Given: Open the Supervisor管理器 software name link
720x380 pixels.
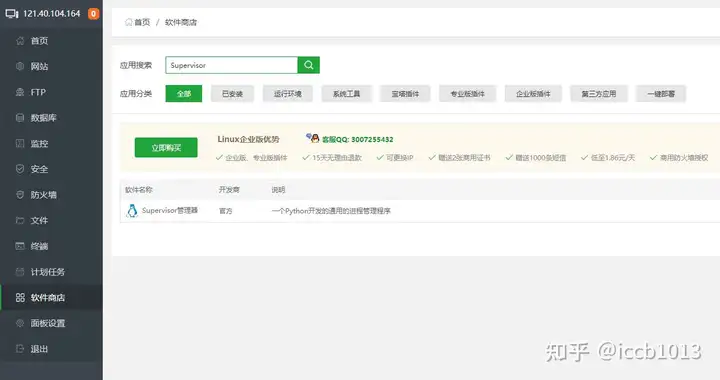Looking at the screenshot, I should (170, 211).
